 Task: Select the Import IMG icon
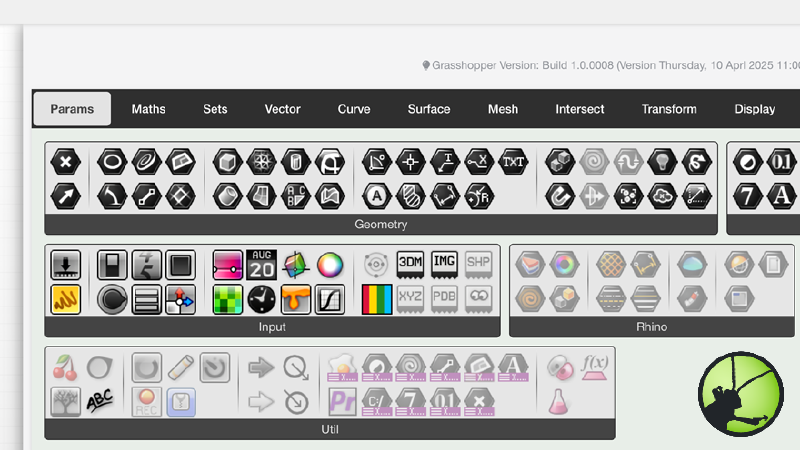tap(444, 265)
